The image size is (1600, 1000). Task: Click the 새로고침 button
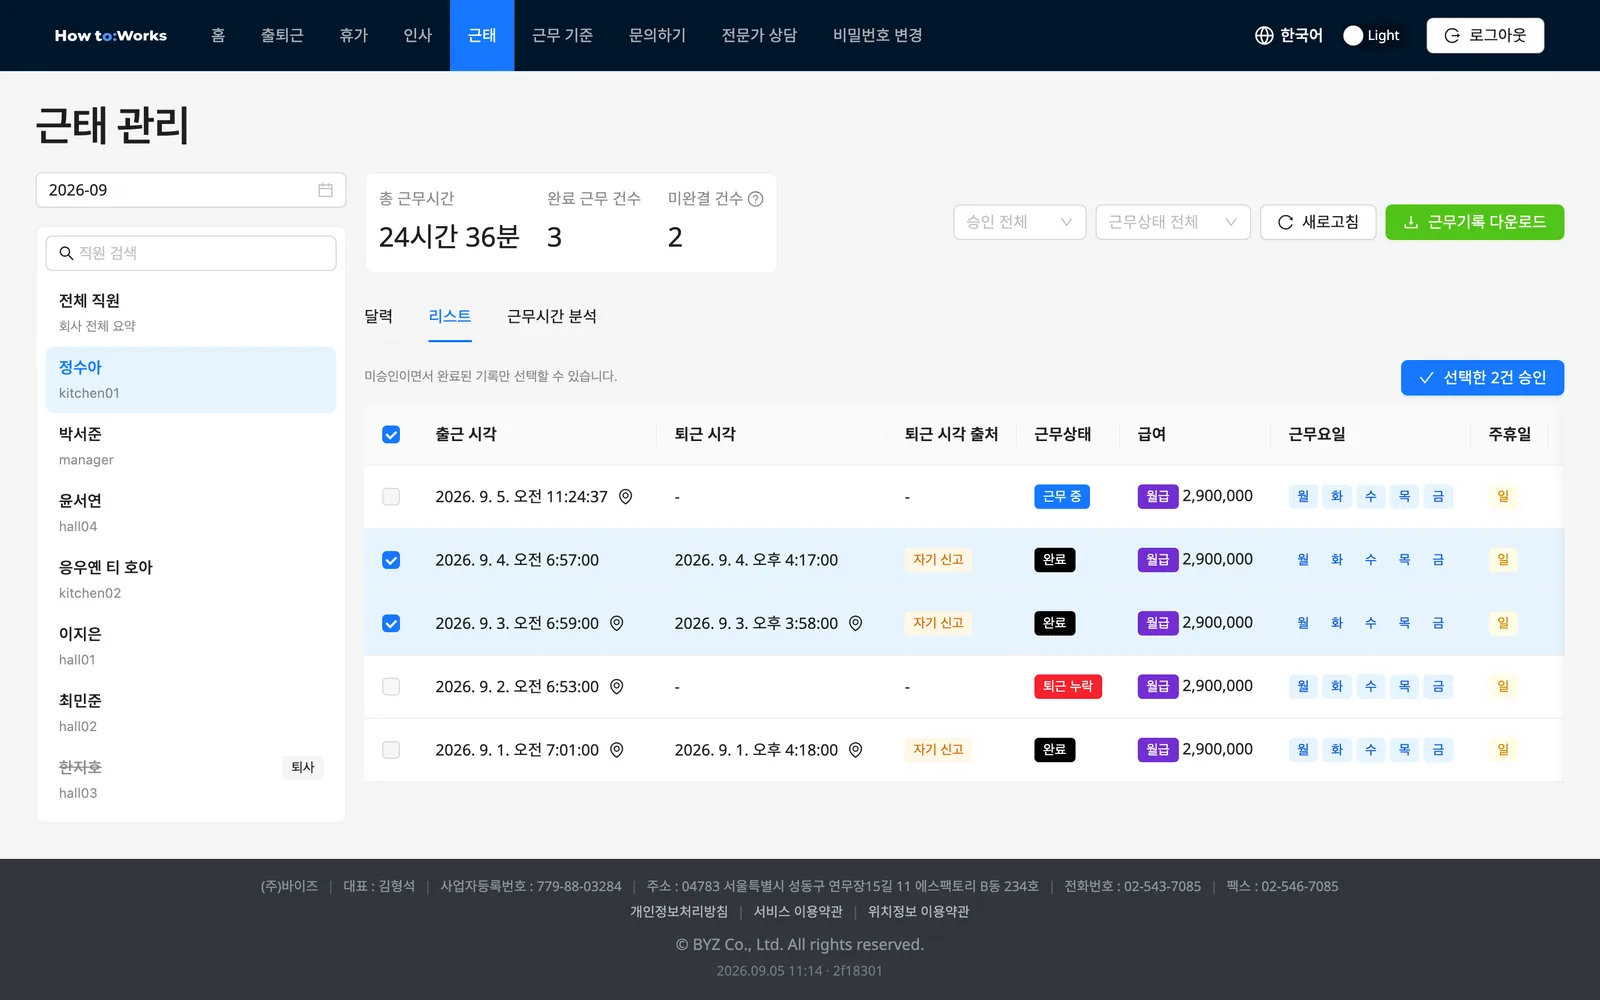(x=1318, y=222)
